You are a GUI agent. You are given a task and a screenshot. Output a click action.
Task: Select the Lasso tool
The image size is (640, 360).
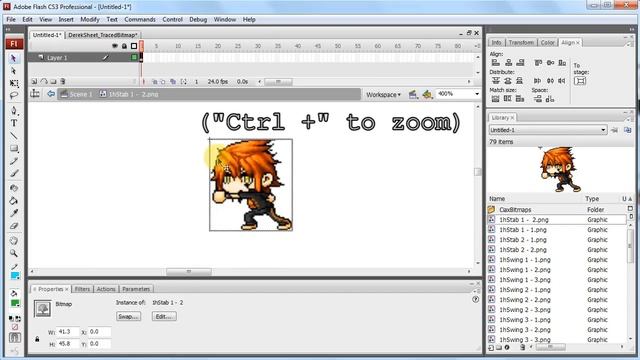pos(14,96)
